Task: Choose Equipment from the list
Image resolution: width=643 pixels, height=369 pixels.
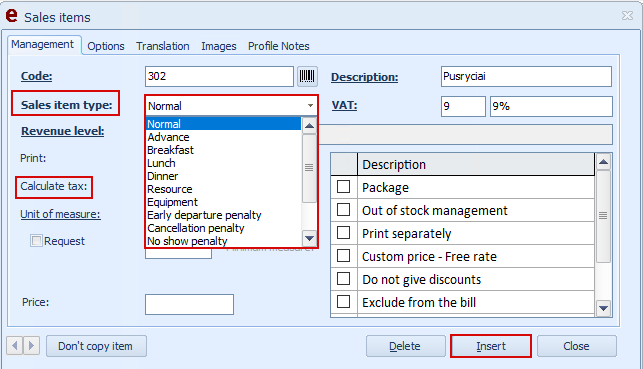Action: pyautogui.click(x=224, y=202)
